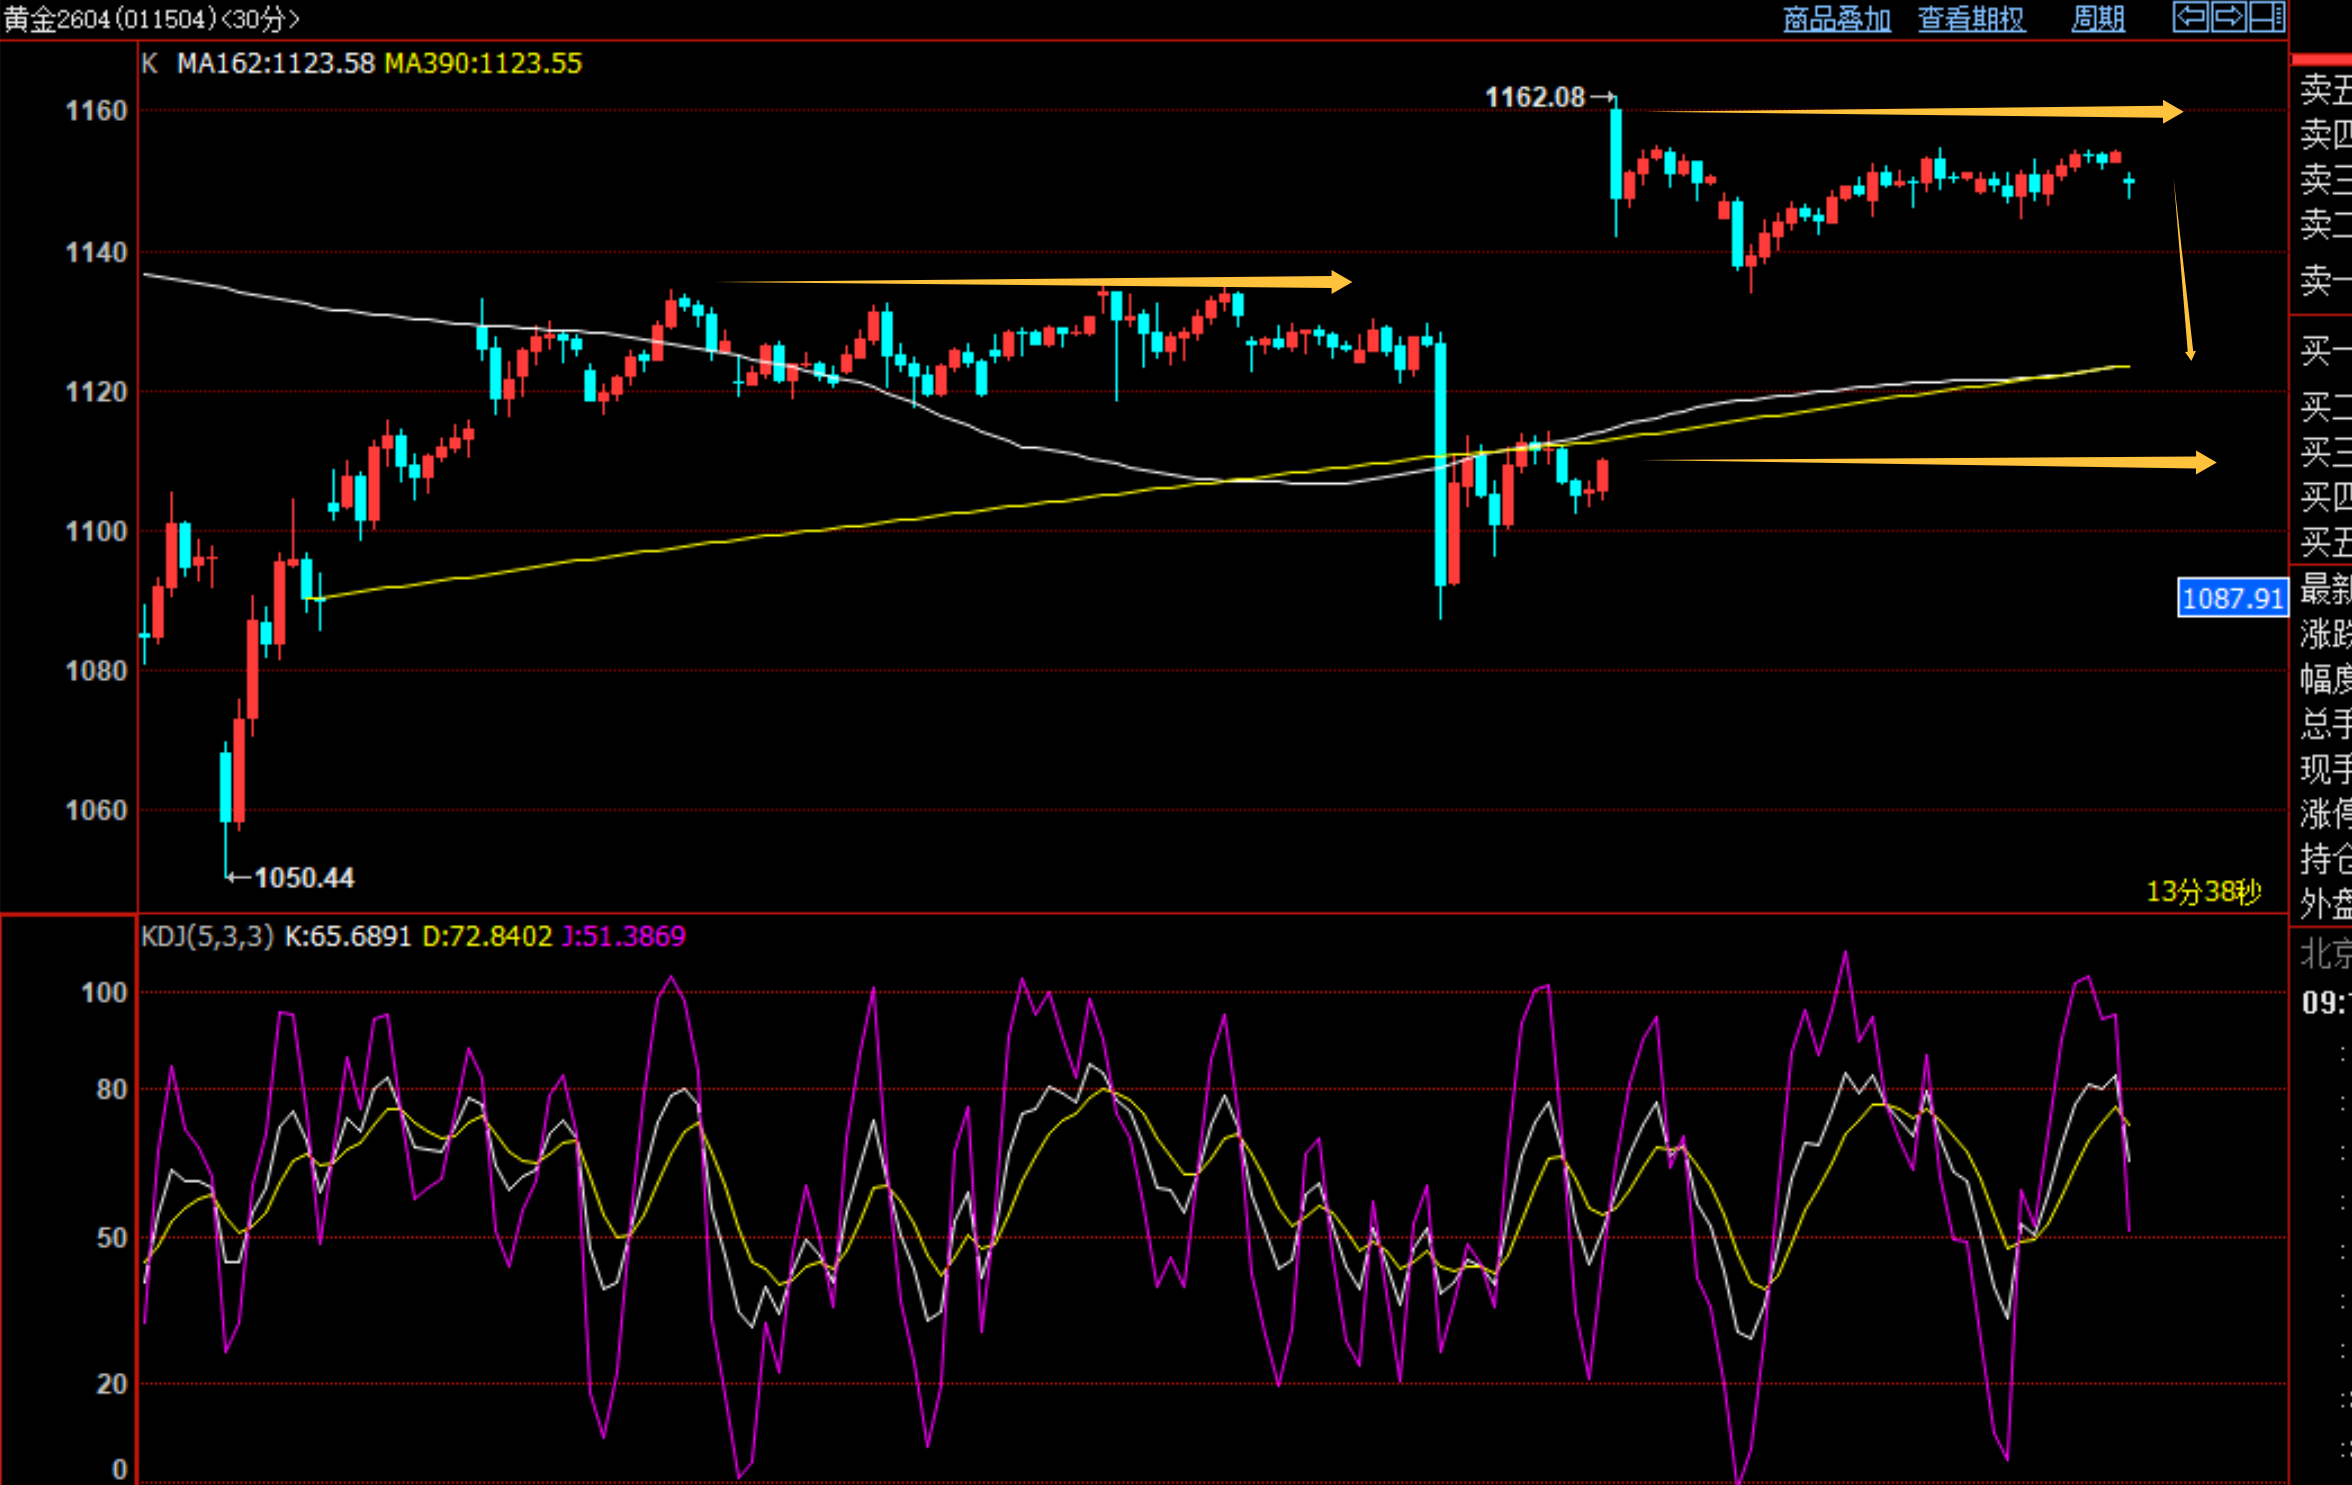2352x1485 pixels.
Task: Click the 1087.91 price tag marker
Action: point(2232,599)
